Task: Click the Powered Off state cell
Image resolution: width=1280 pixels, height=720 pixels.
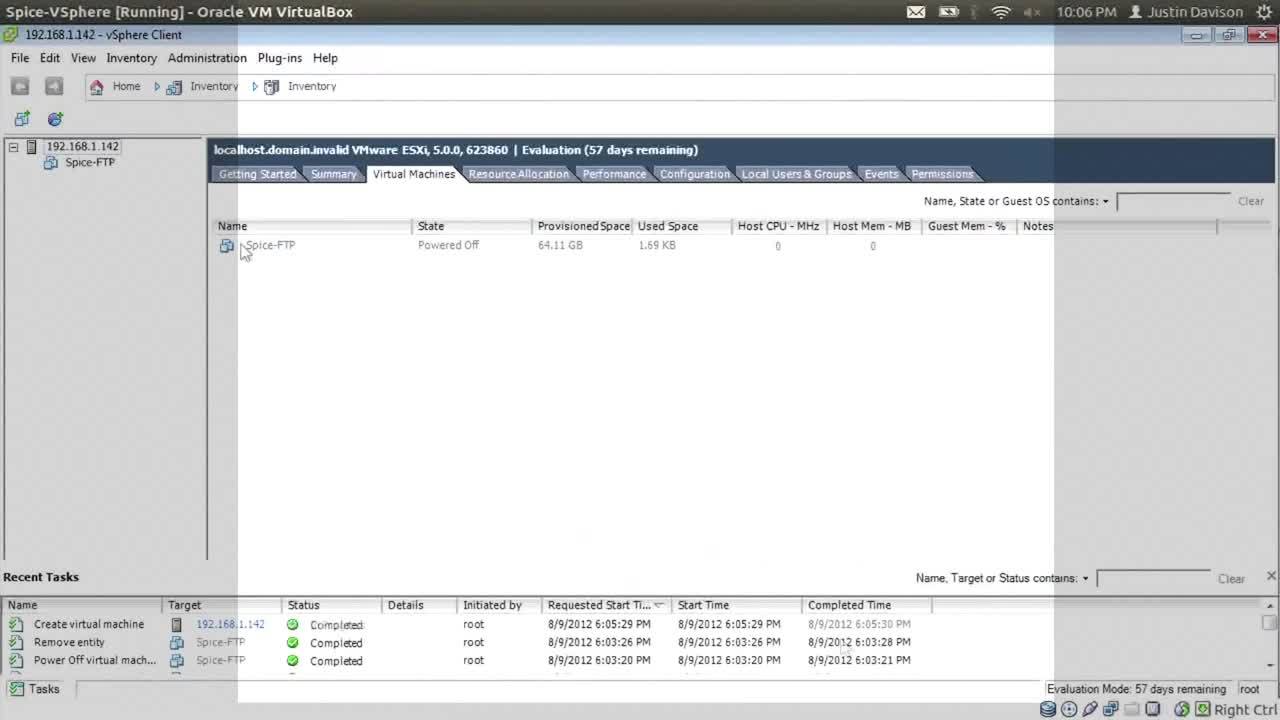Action: [448, 245]
